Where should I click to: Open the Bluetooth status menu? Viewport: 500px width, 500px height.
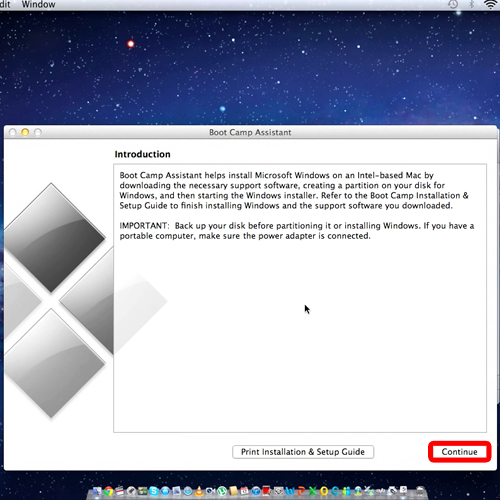471,4
